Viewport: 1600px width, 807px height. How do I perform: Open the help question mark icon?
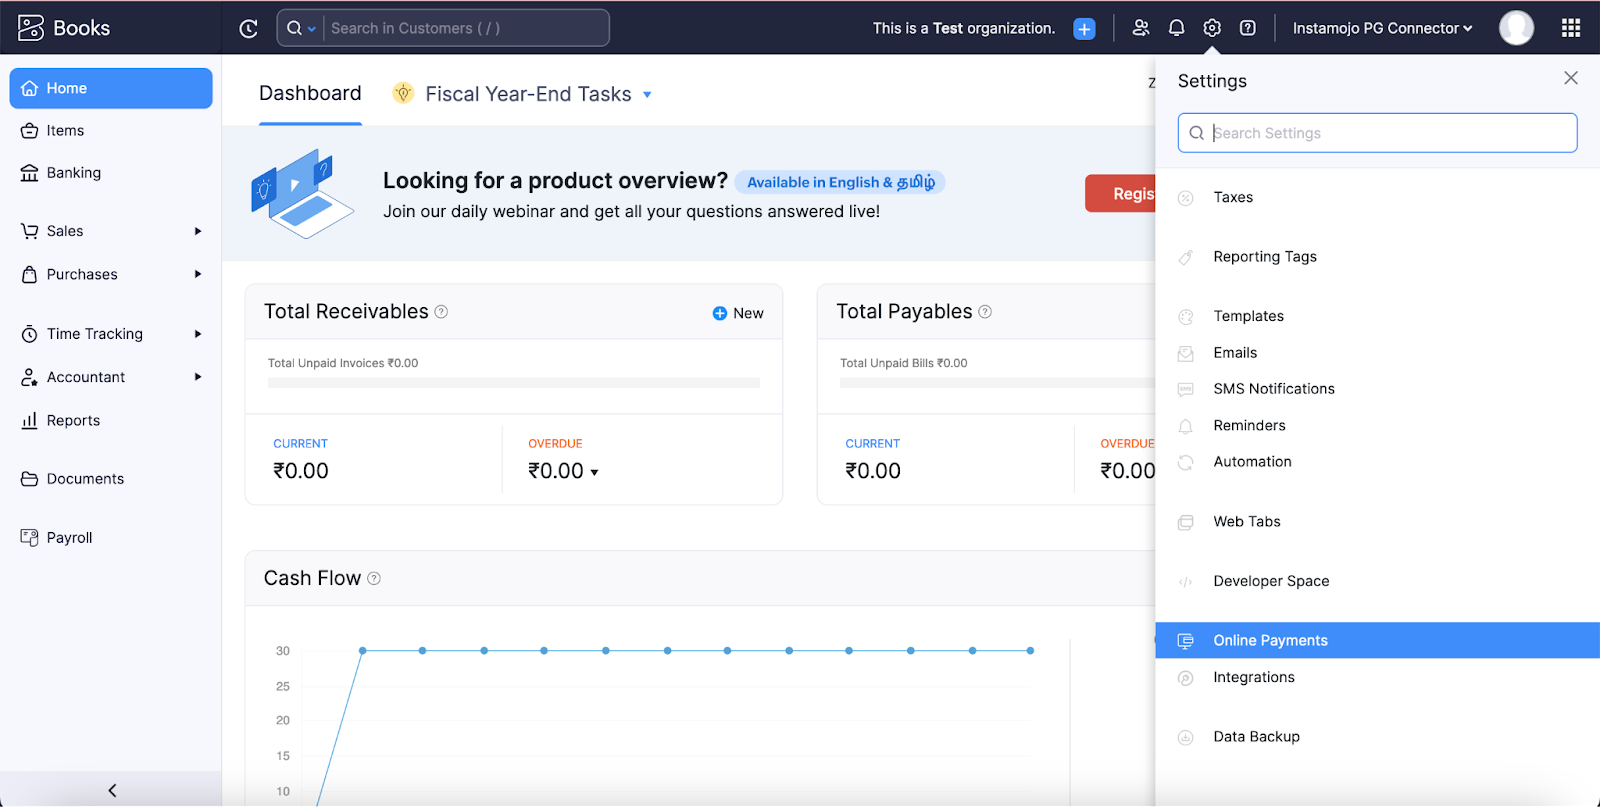click(1248, 28)
